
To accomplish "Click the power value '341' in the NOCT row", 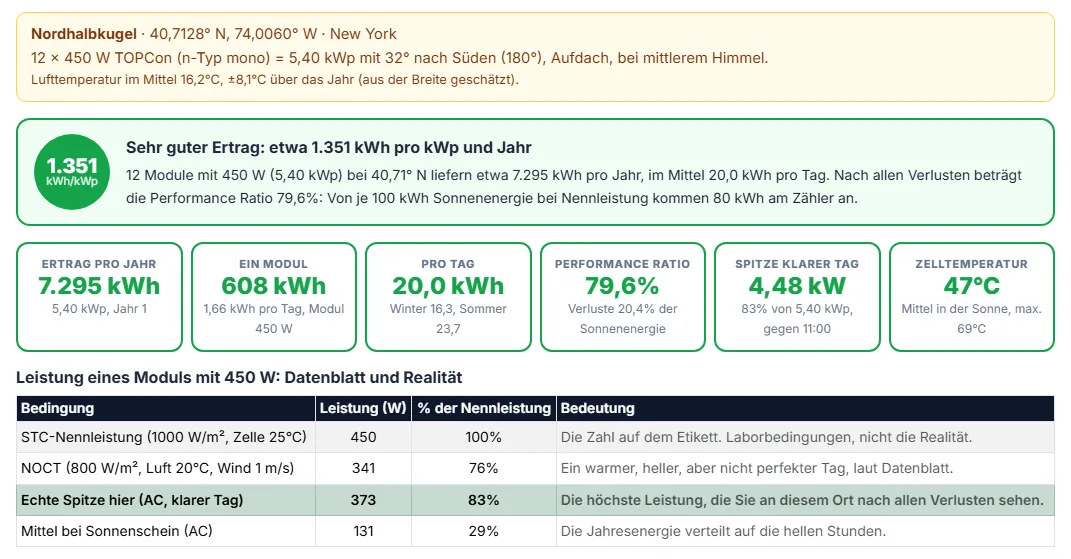I will [363, 468].
